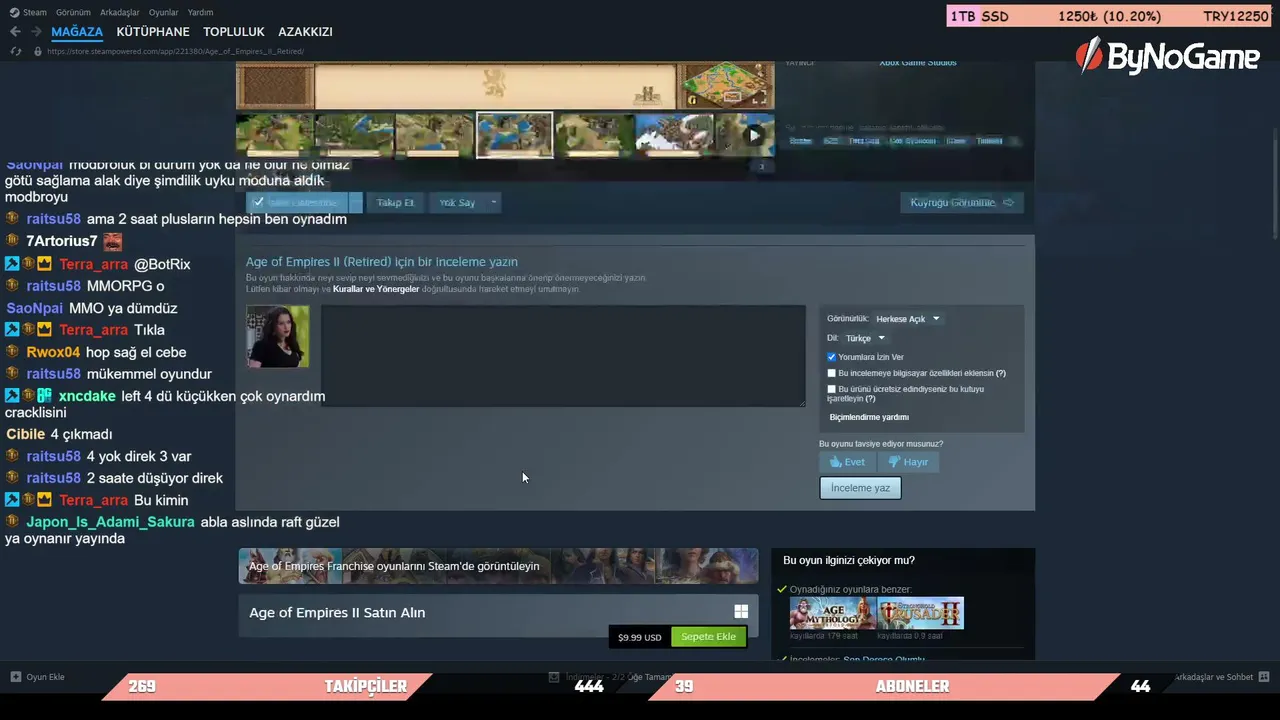1280x720 pixels.
Task: Click the plus icon next to Oyun Ekle
Action: click(15, 677)
